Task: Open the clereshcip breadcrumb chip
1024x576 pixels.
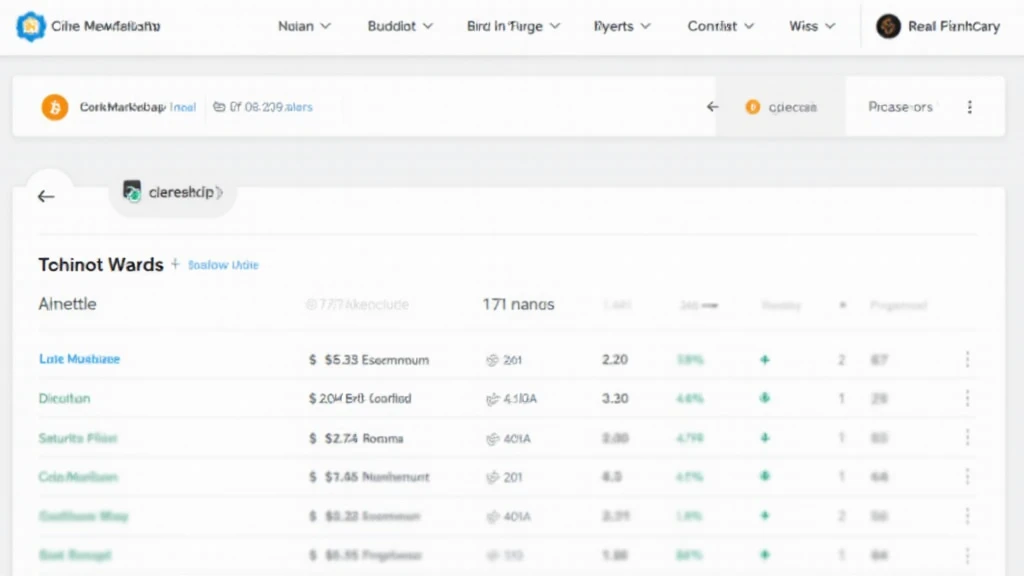Action: point(172,192)
